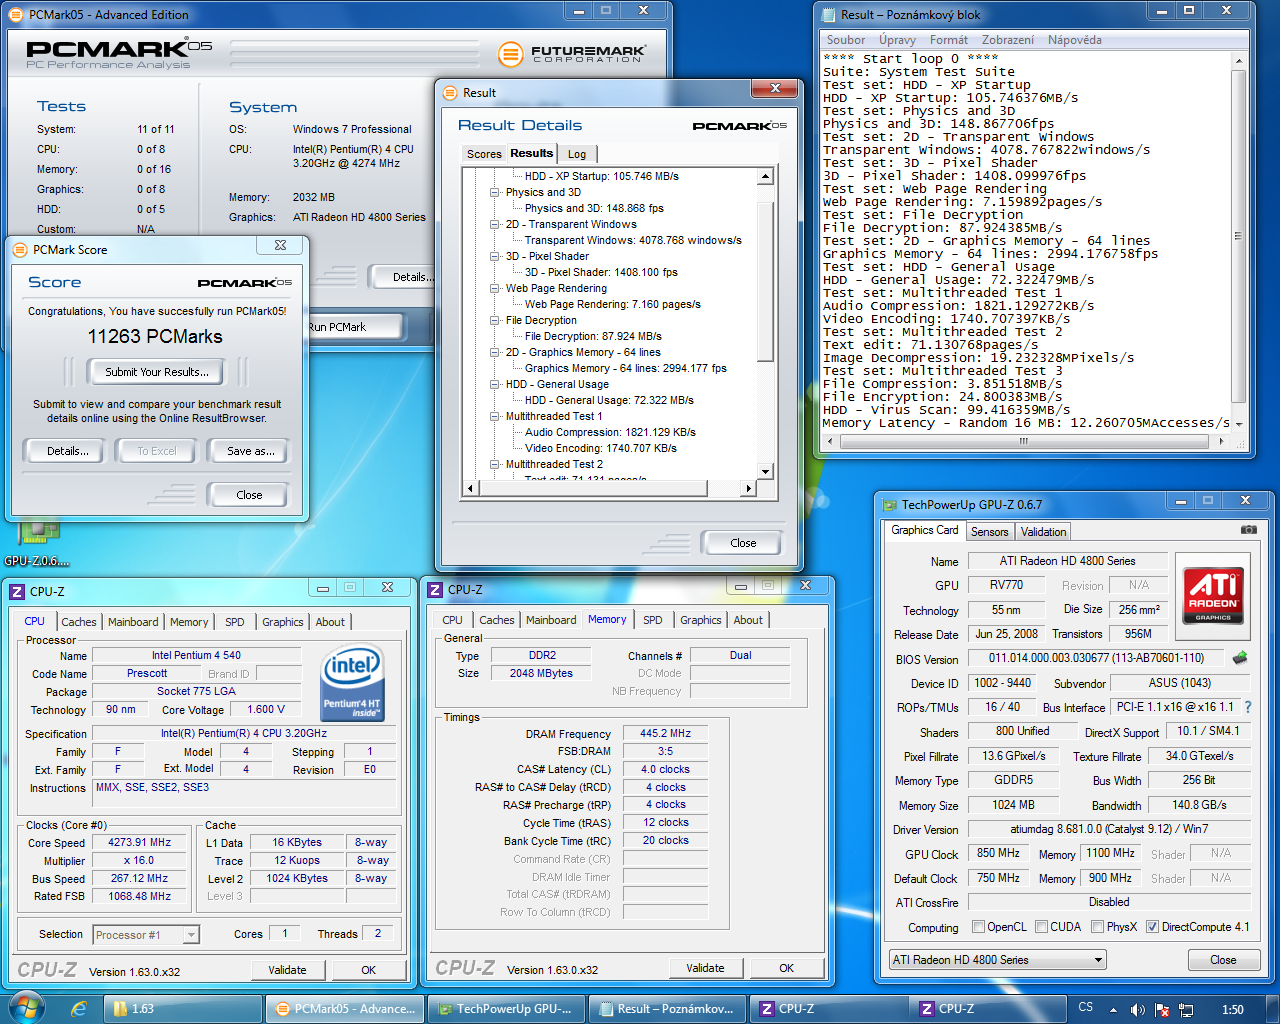Click the PCMark Score window title icon
1280x1024 pixels.
(x=20, y=249)
